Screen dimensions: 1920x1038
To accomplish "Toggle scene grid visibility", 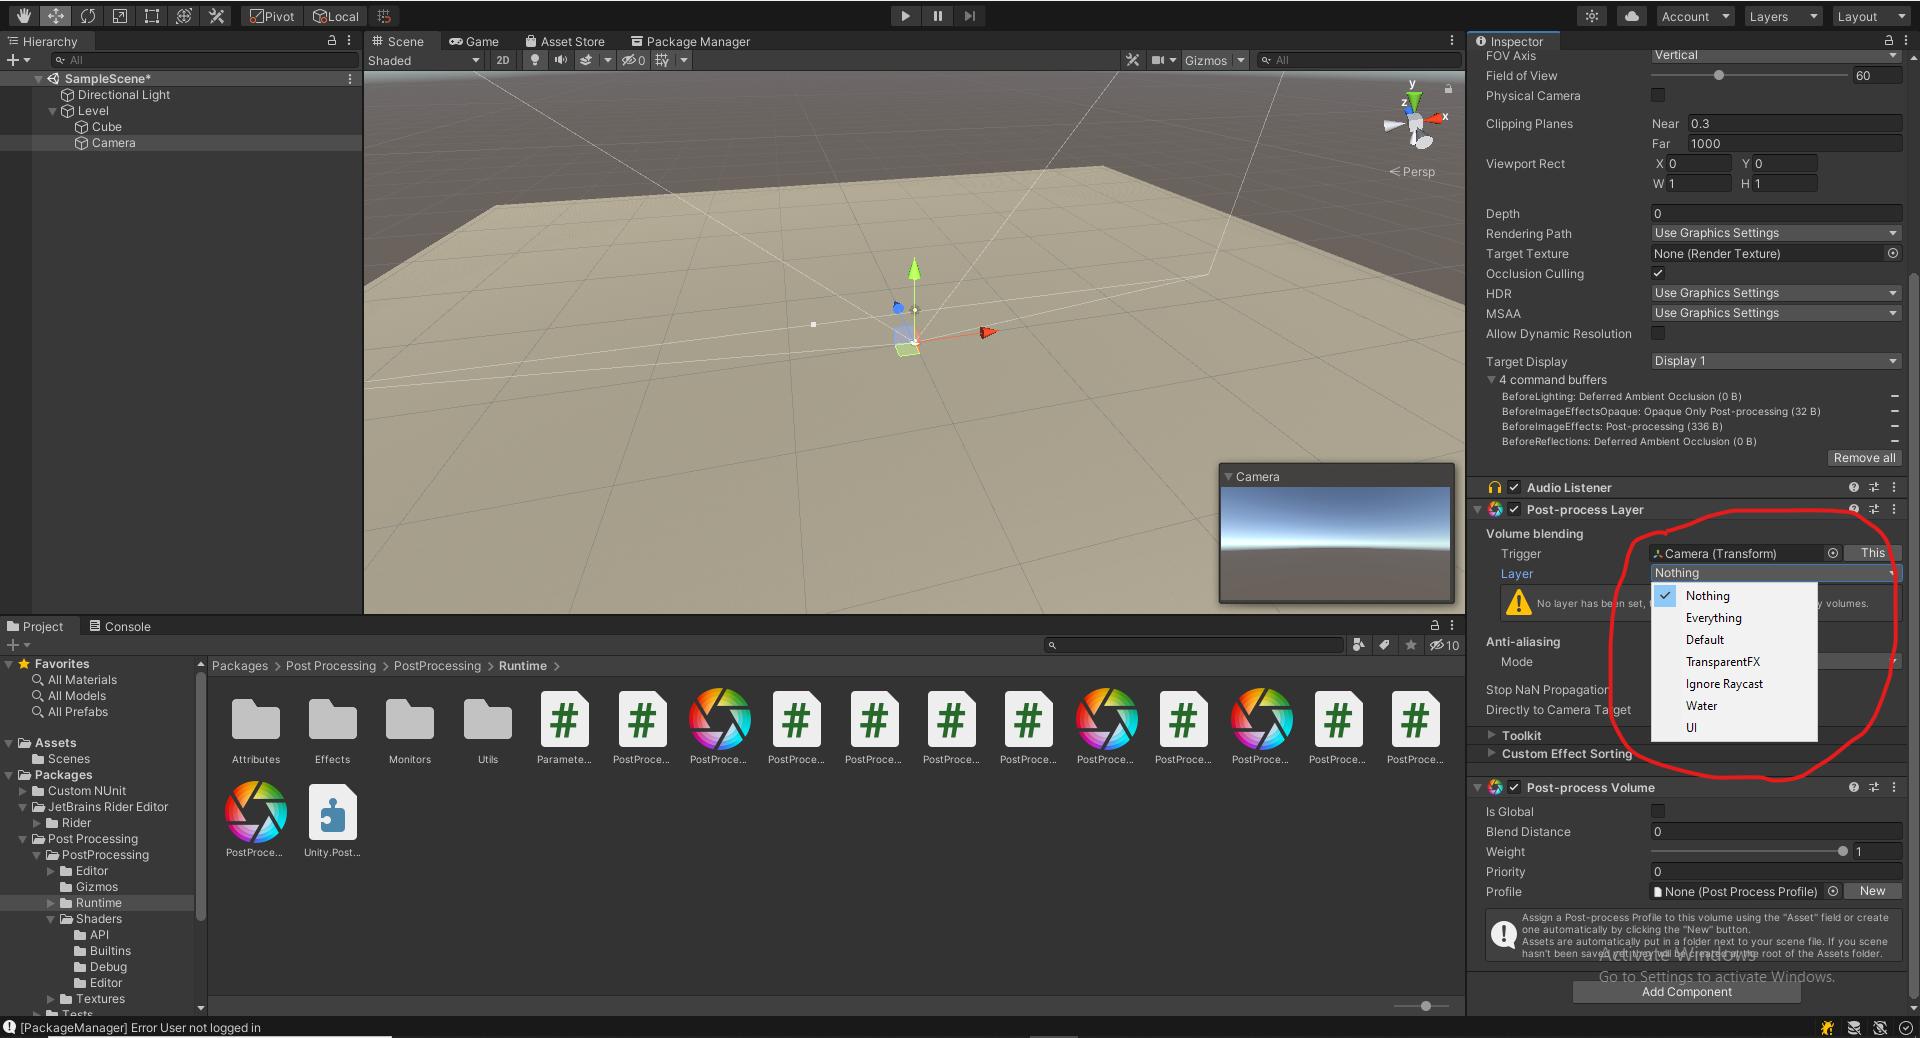I will pos(662,60).
